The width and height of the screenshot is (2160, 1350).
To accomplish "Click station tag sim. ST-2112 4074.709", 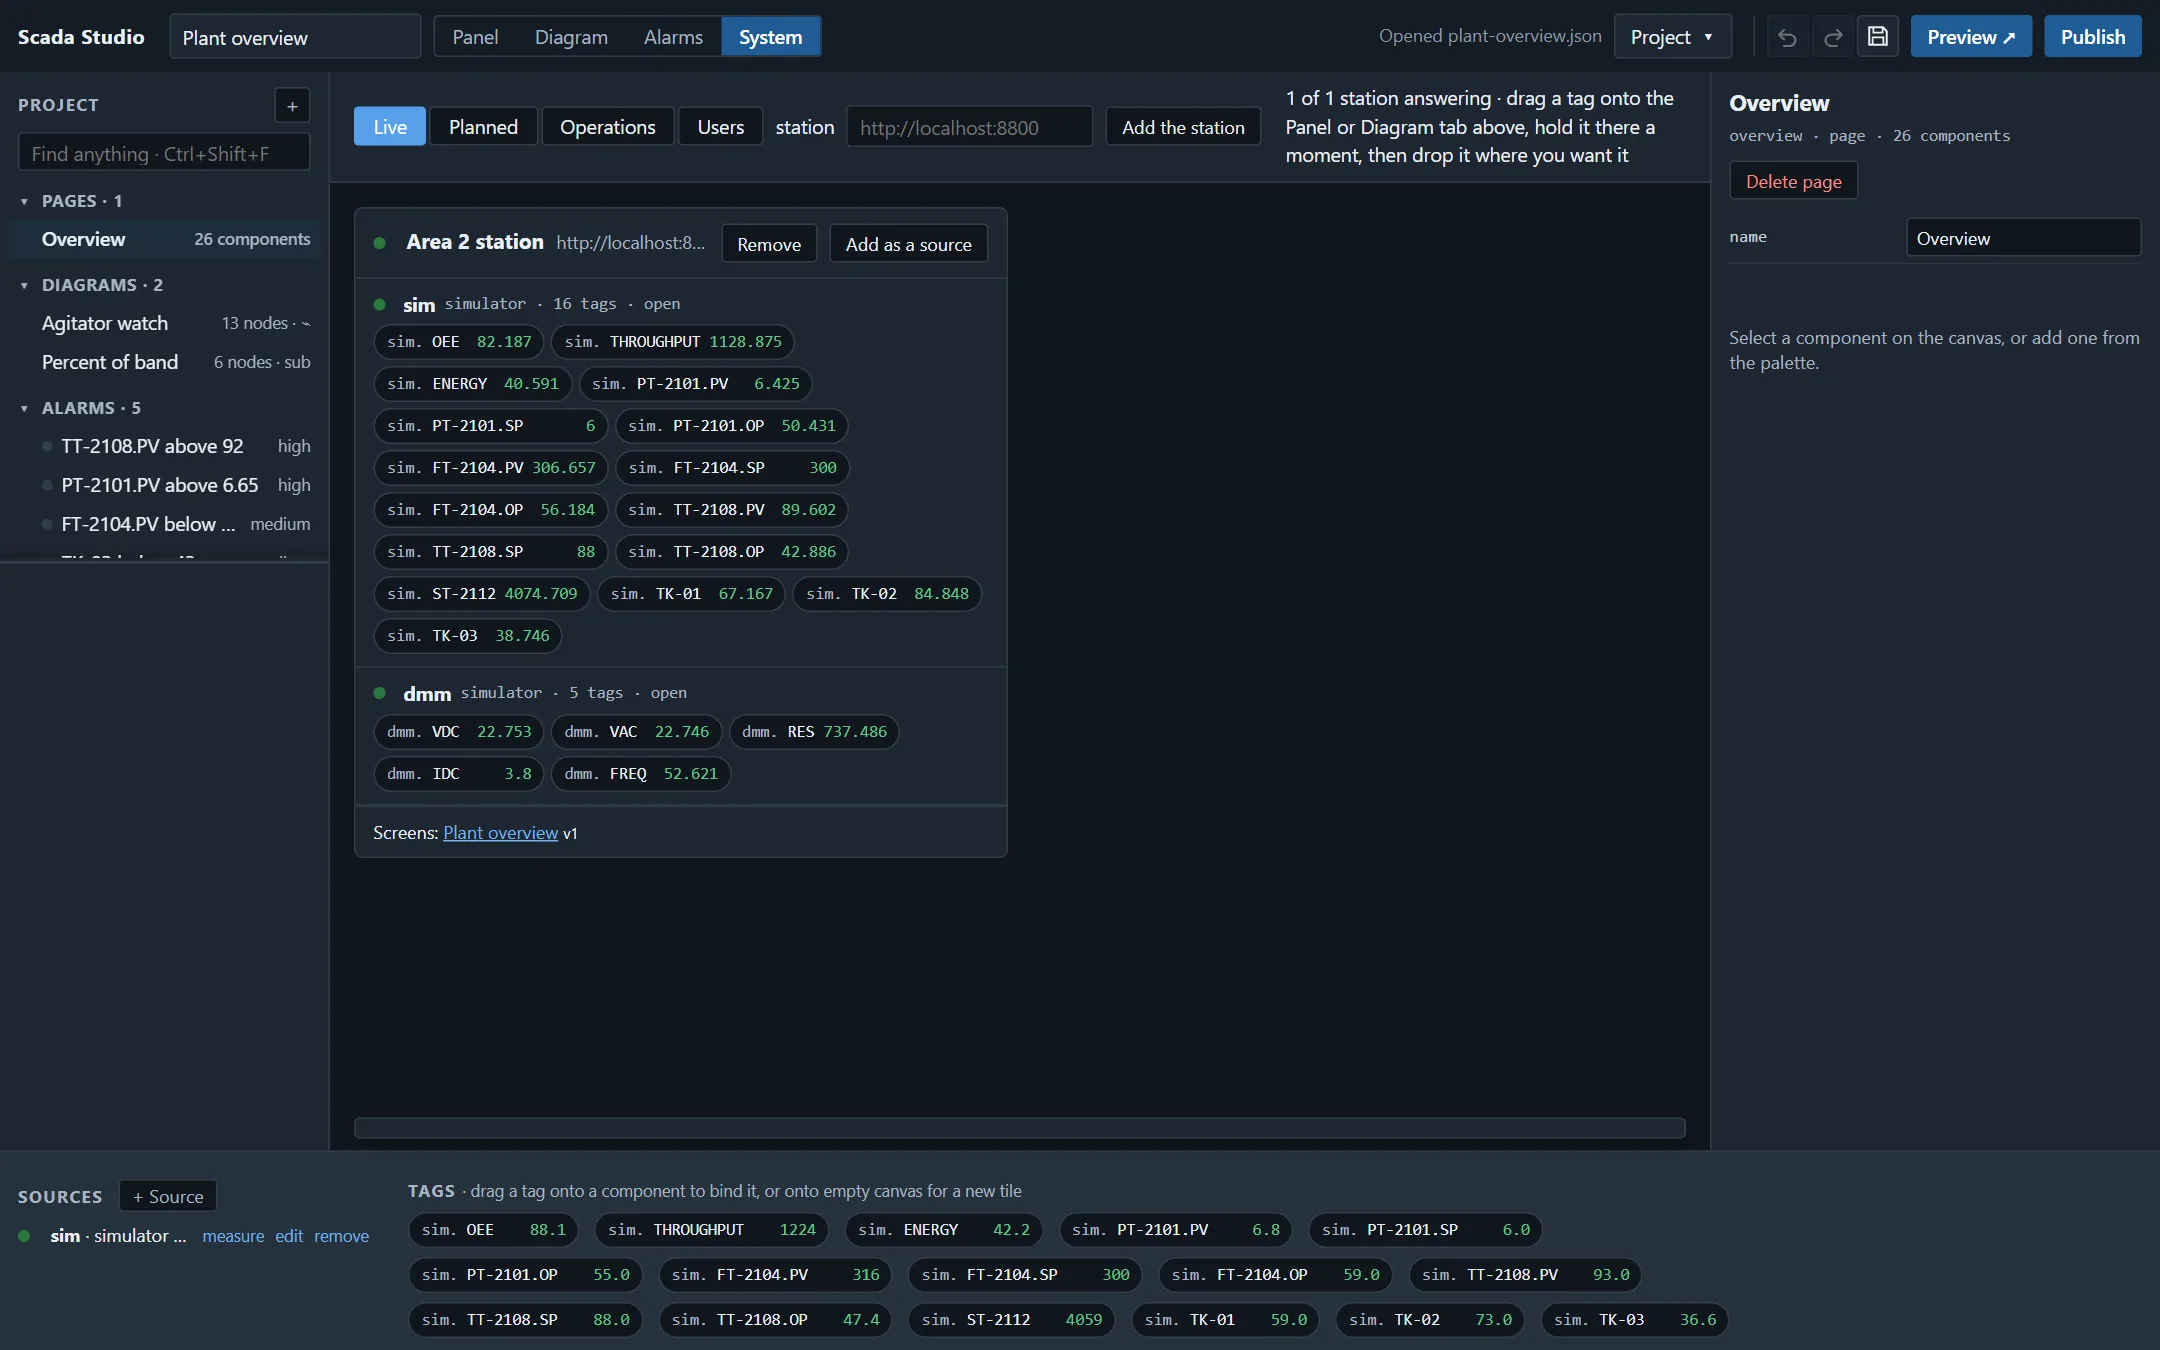I will [x=482, y=594].
